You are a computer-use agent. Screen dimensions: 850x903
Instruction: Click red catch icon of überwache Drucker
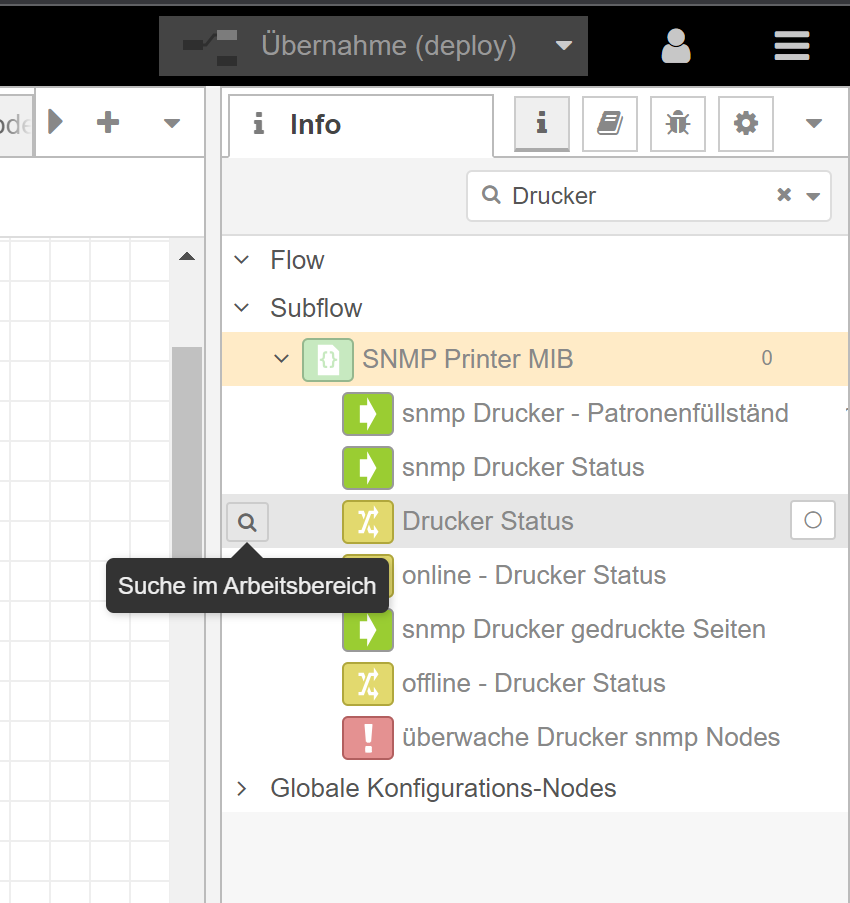tap(368, 738)
